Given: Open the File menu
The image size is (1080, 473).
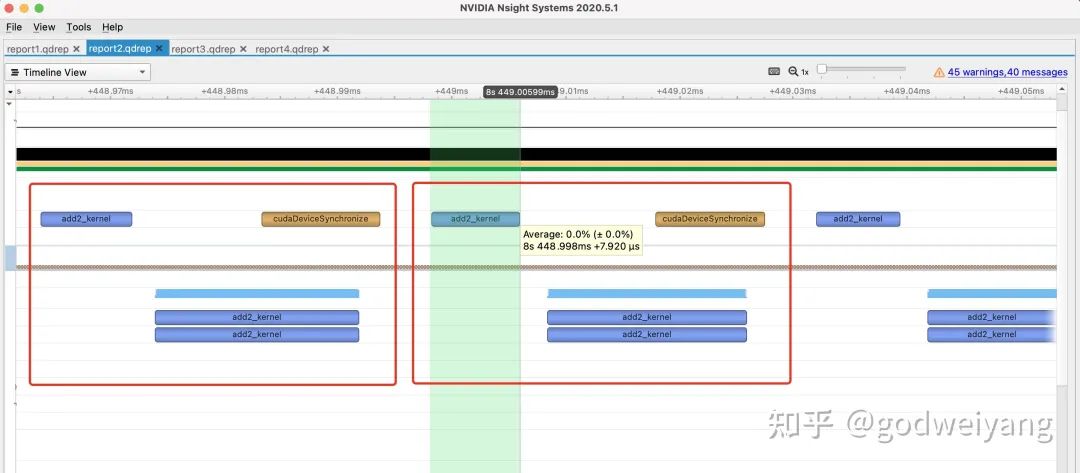Looking at the screenshot, I should pyautogui.click(x=14, y=27).
